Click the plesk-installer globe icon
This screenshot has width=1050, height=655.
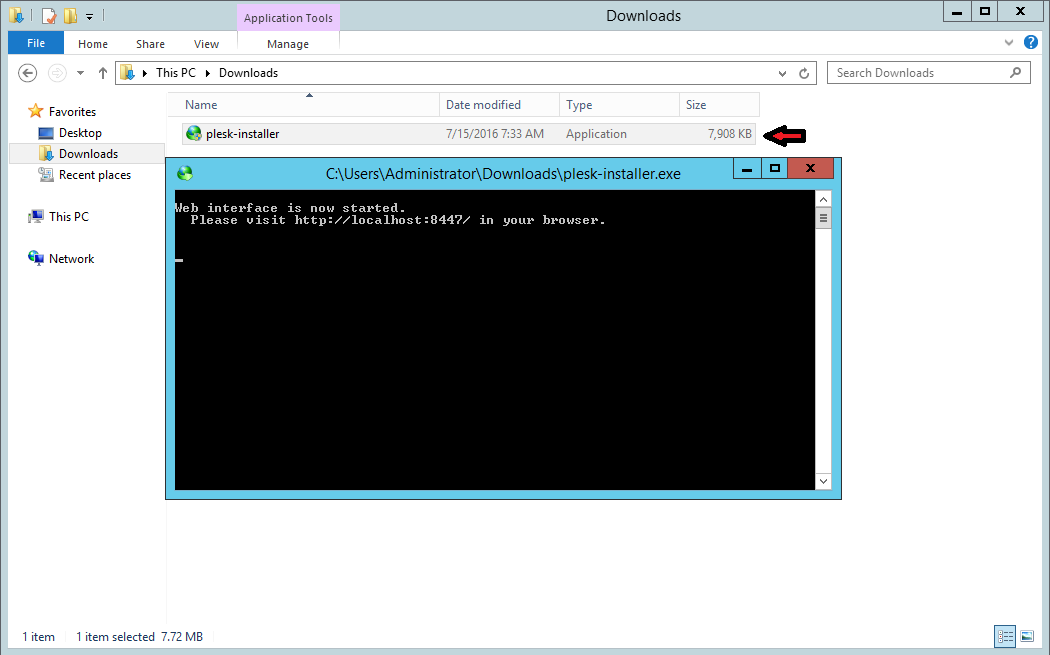(x=194, y=133)
